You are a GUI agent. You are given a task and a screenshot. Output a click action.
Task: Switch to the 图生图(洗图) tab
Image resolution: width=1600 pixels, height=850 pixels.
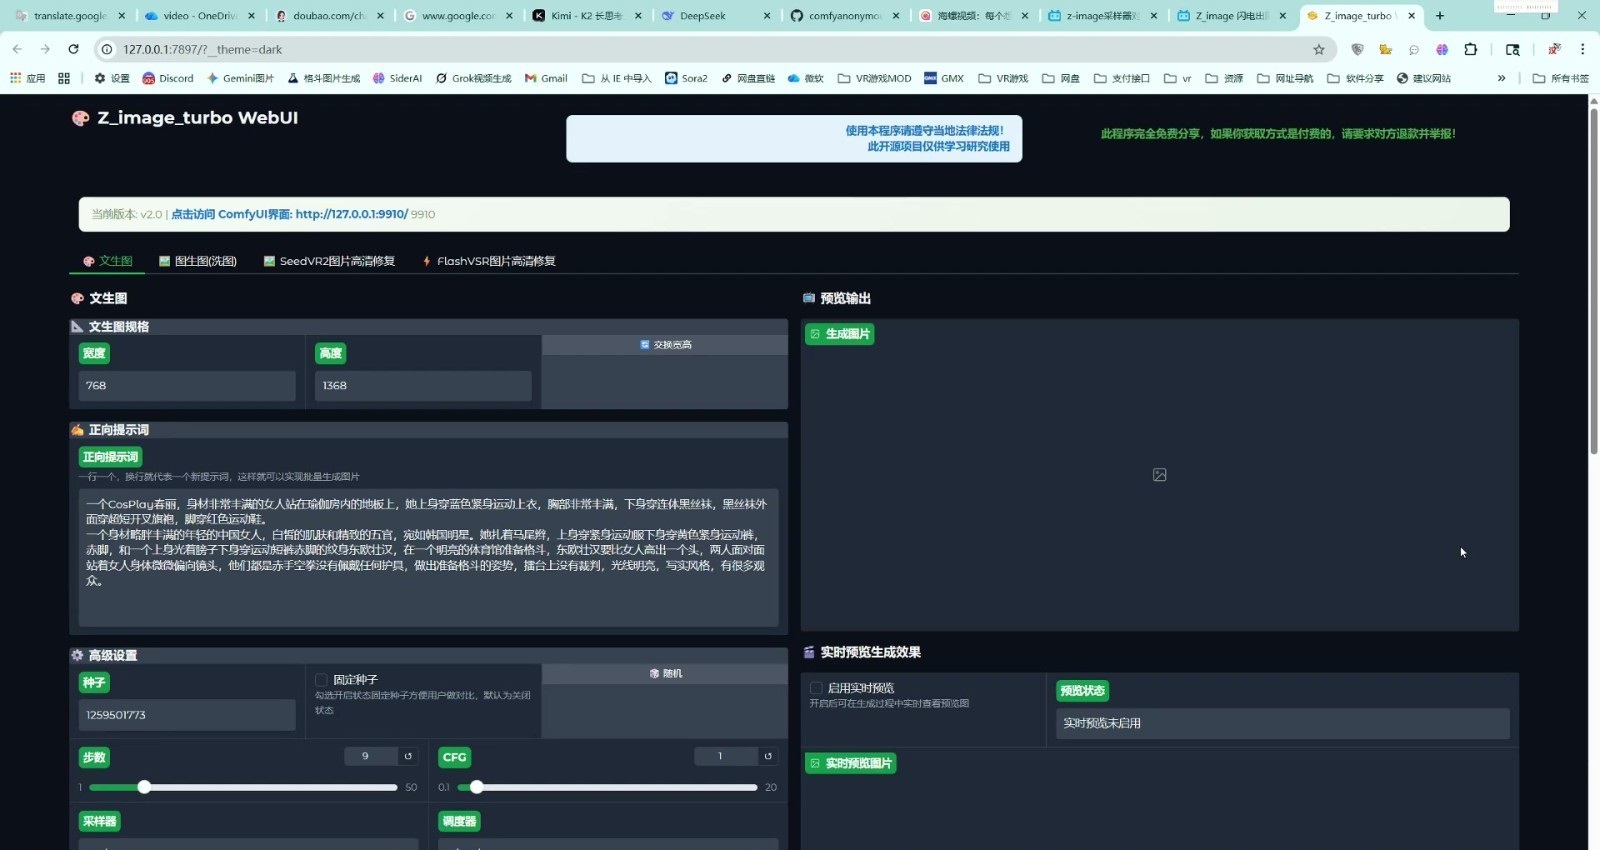198,261
